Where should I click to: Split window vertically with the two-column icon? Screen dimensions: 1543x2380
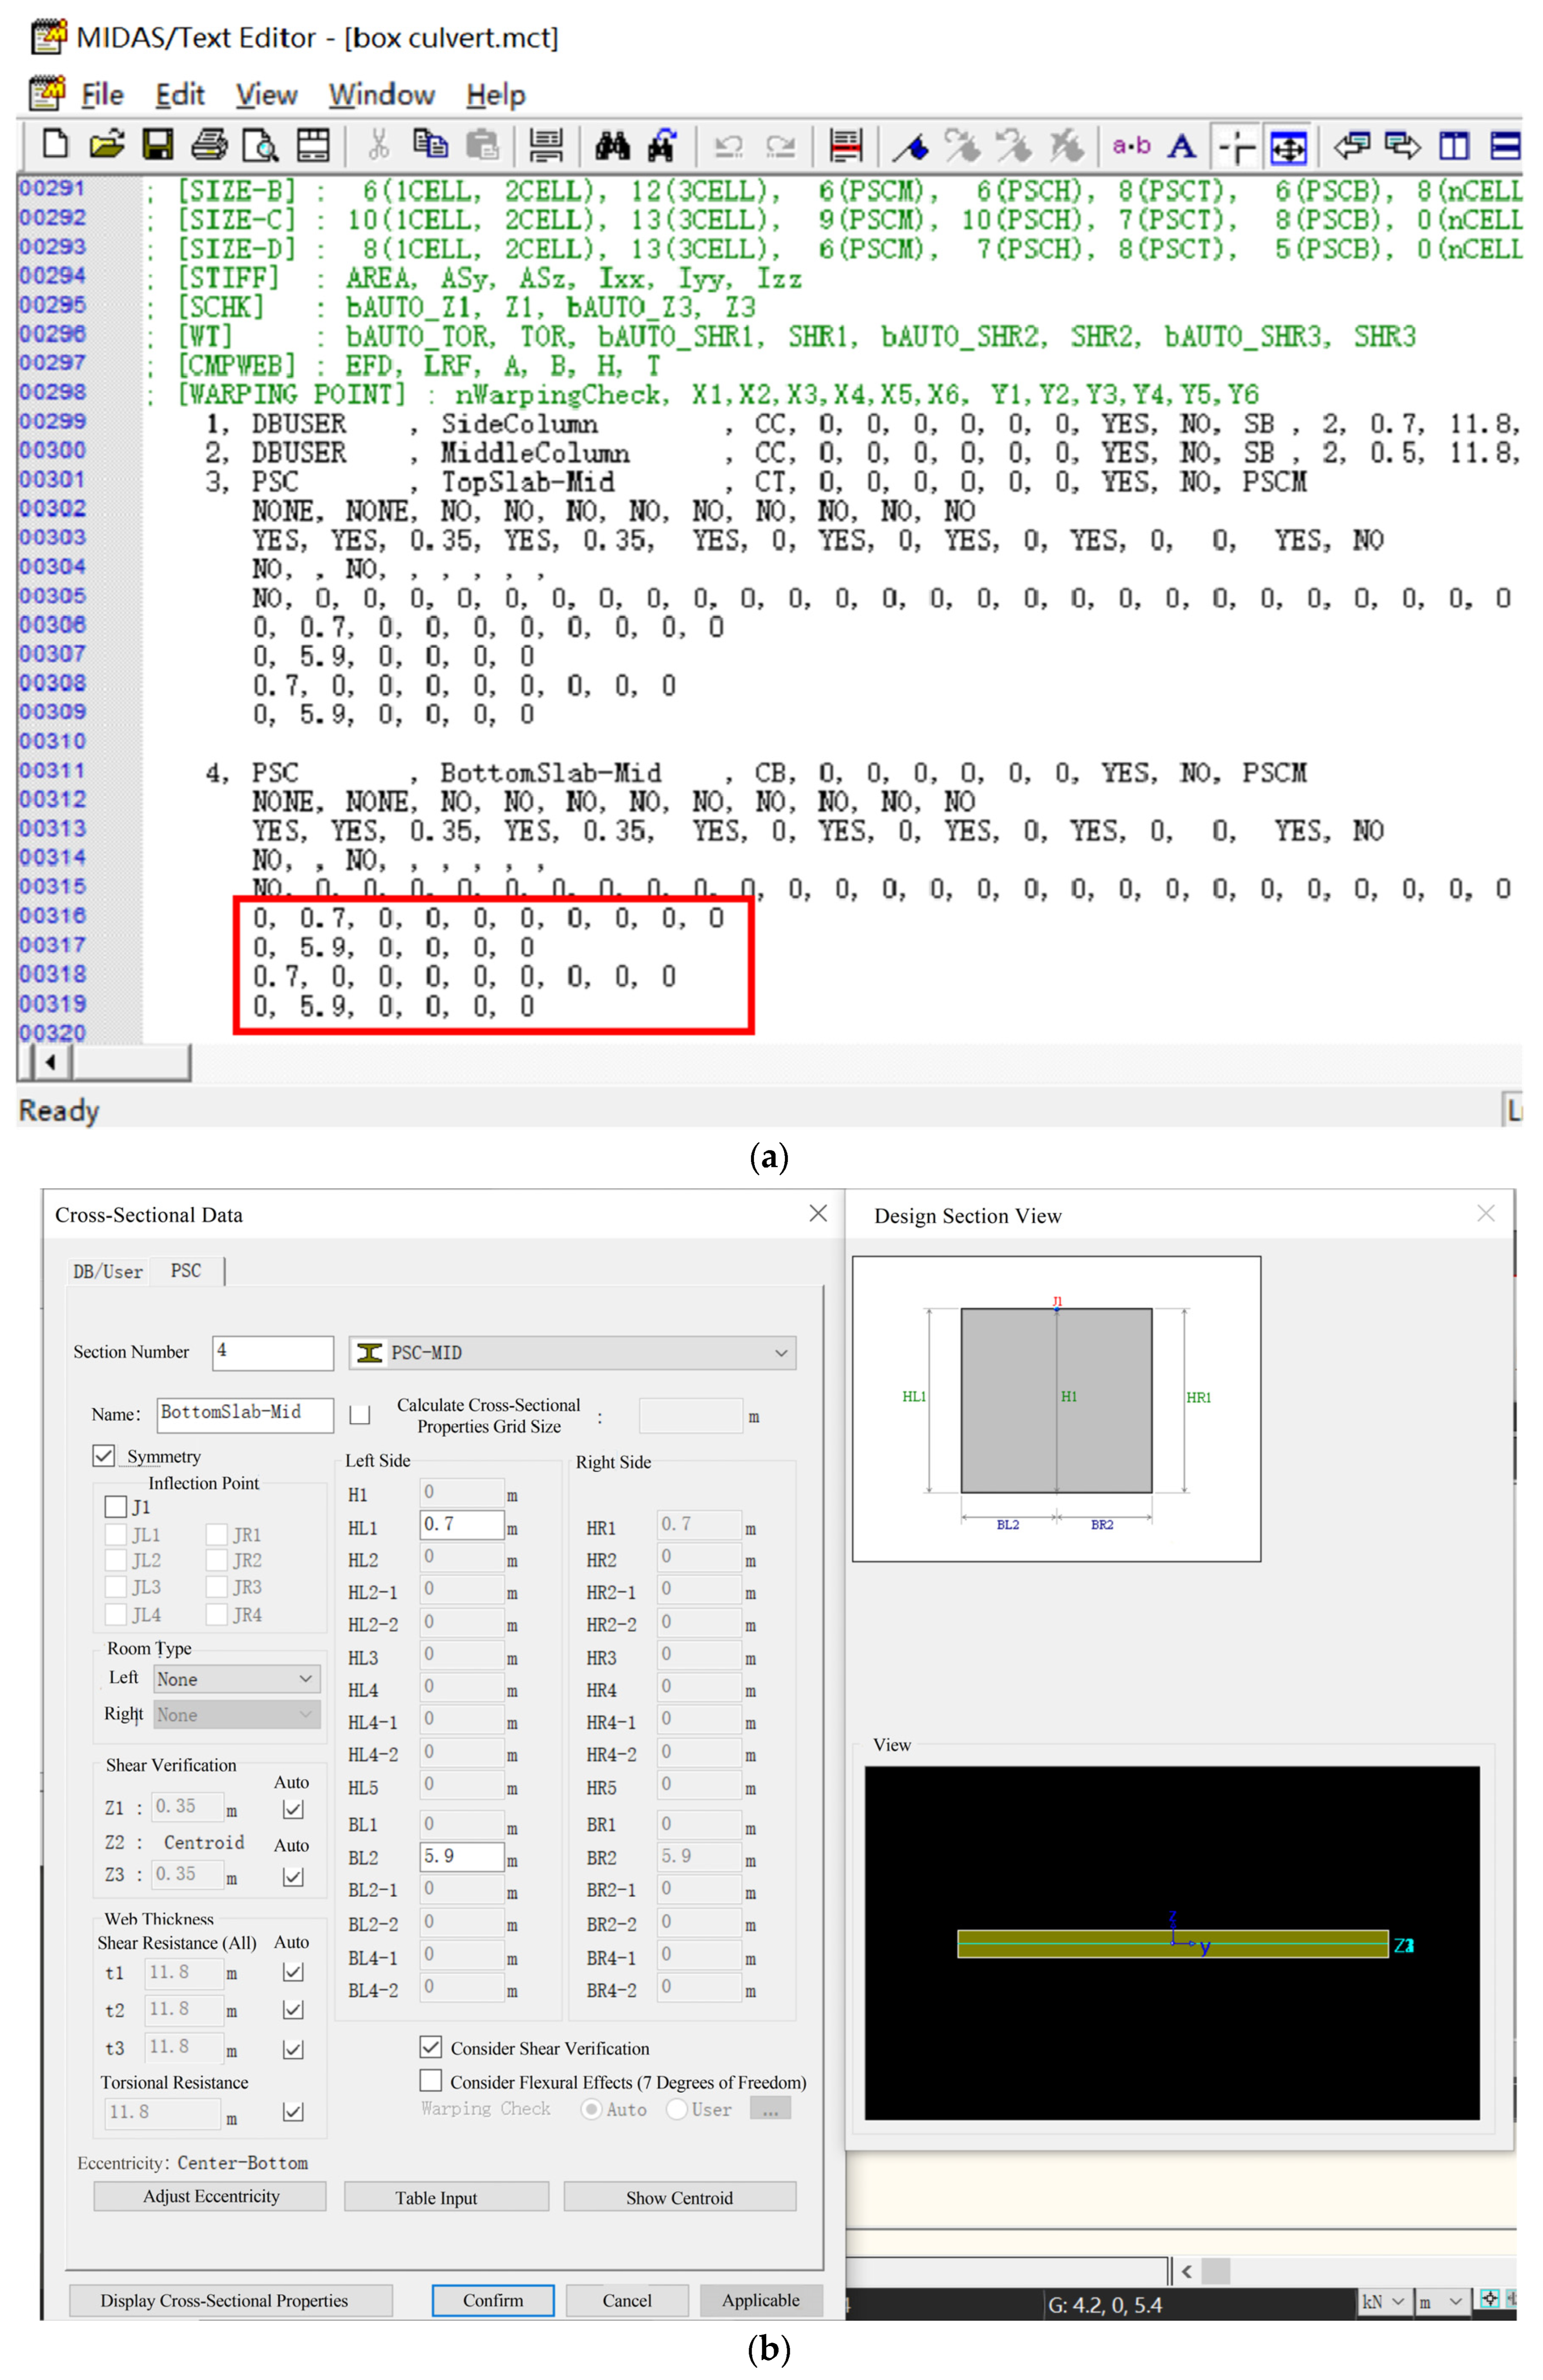[x=1454, y=146]
